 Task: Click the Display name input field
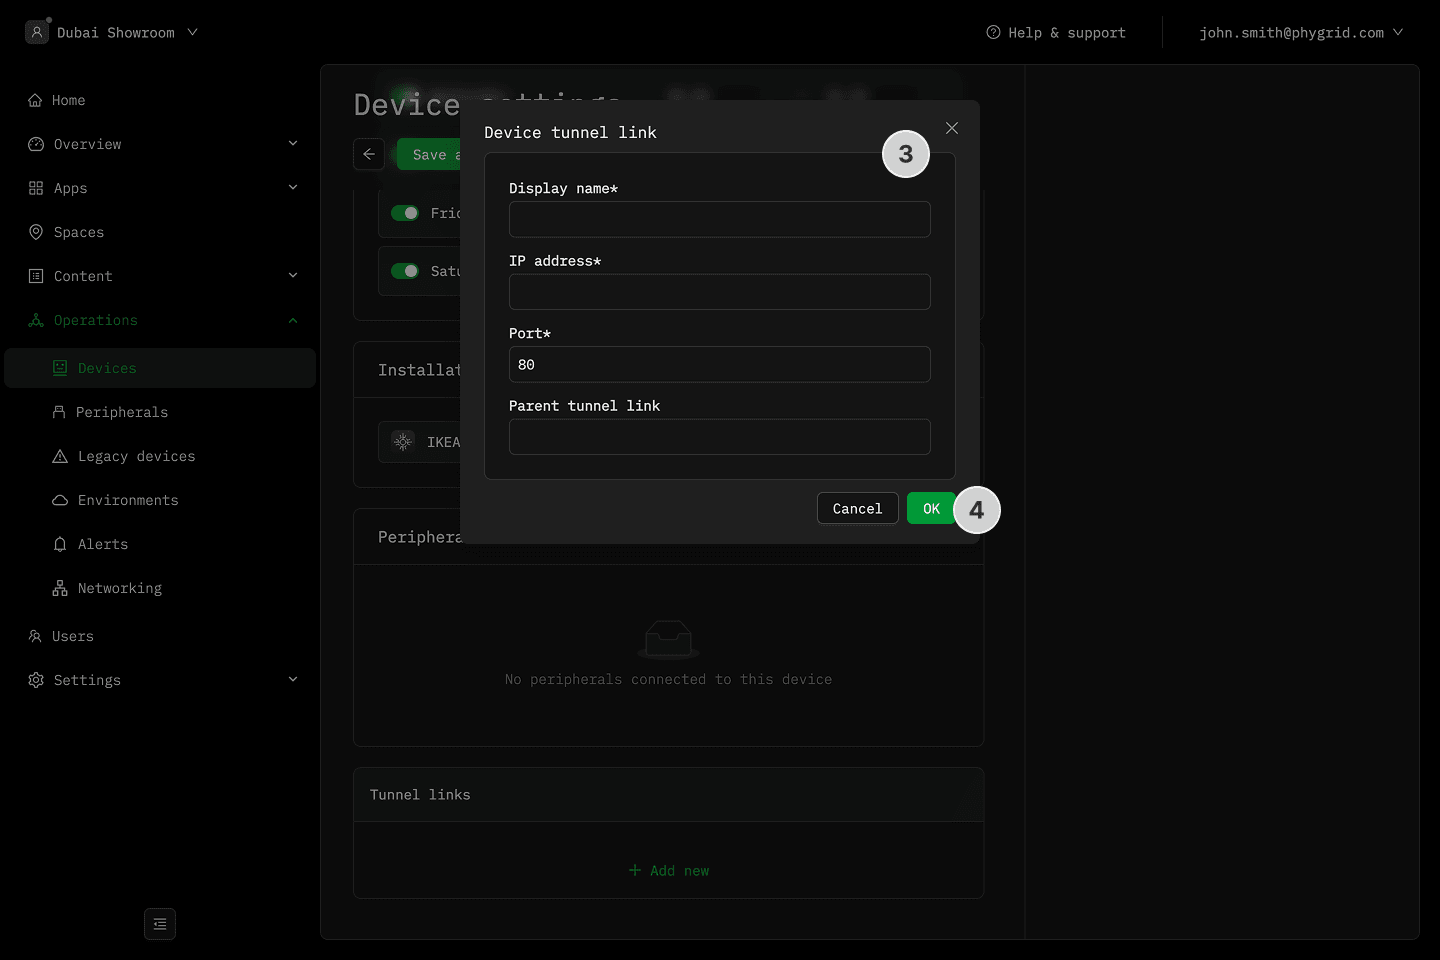click(719, 219)
